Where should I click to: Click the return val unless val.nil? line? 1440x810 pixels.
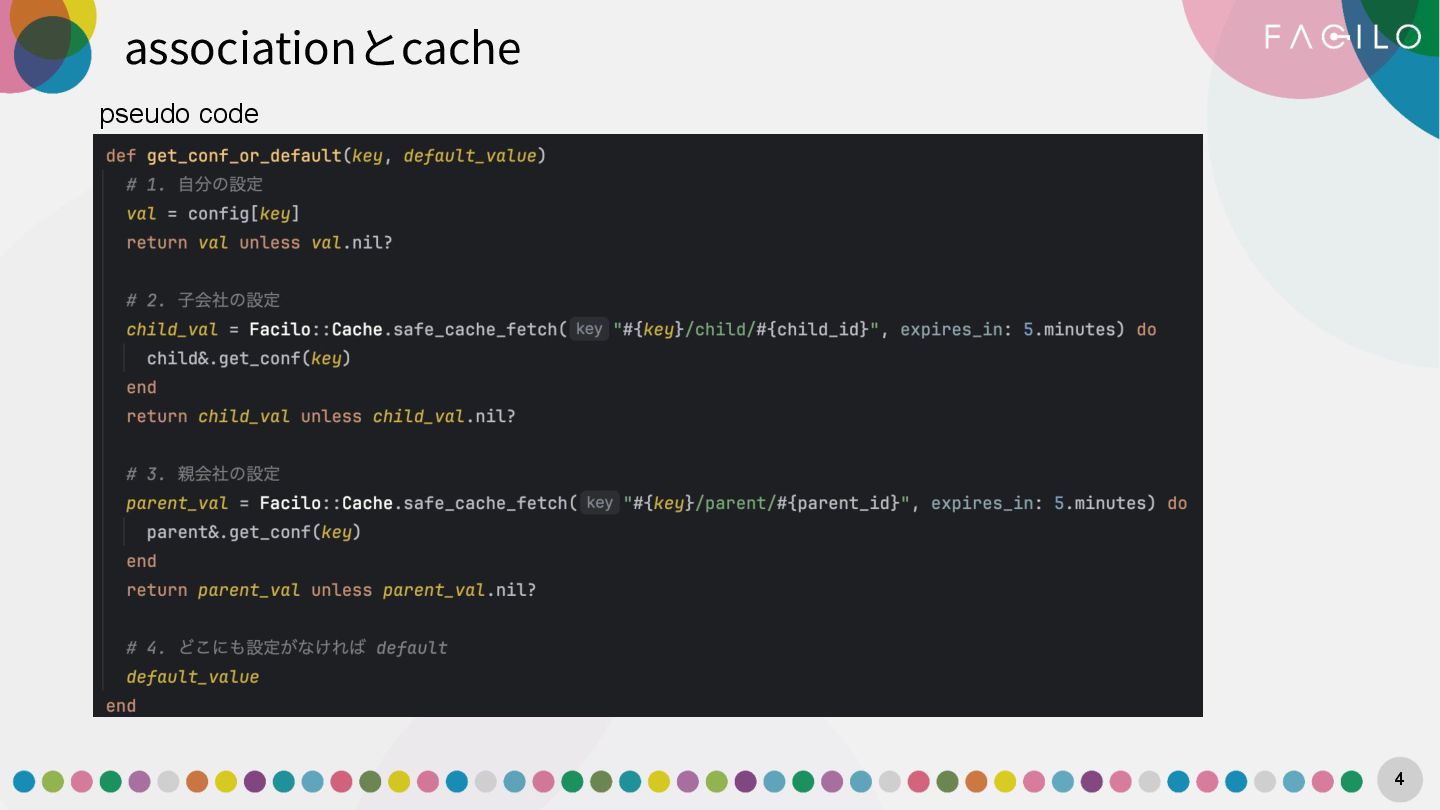(x=259, y=243)
